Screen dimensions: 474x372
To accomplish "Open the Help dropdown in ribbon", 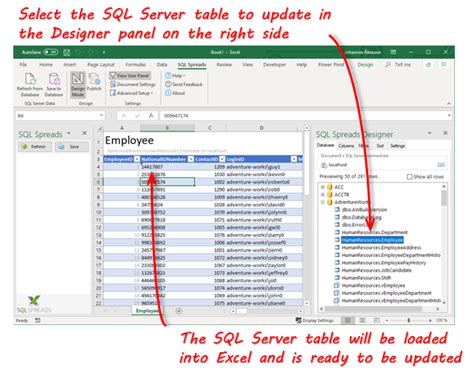I will click(175, 76).
